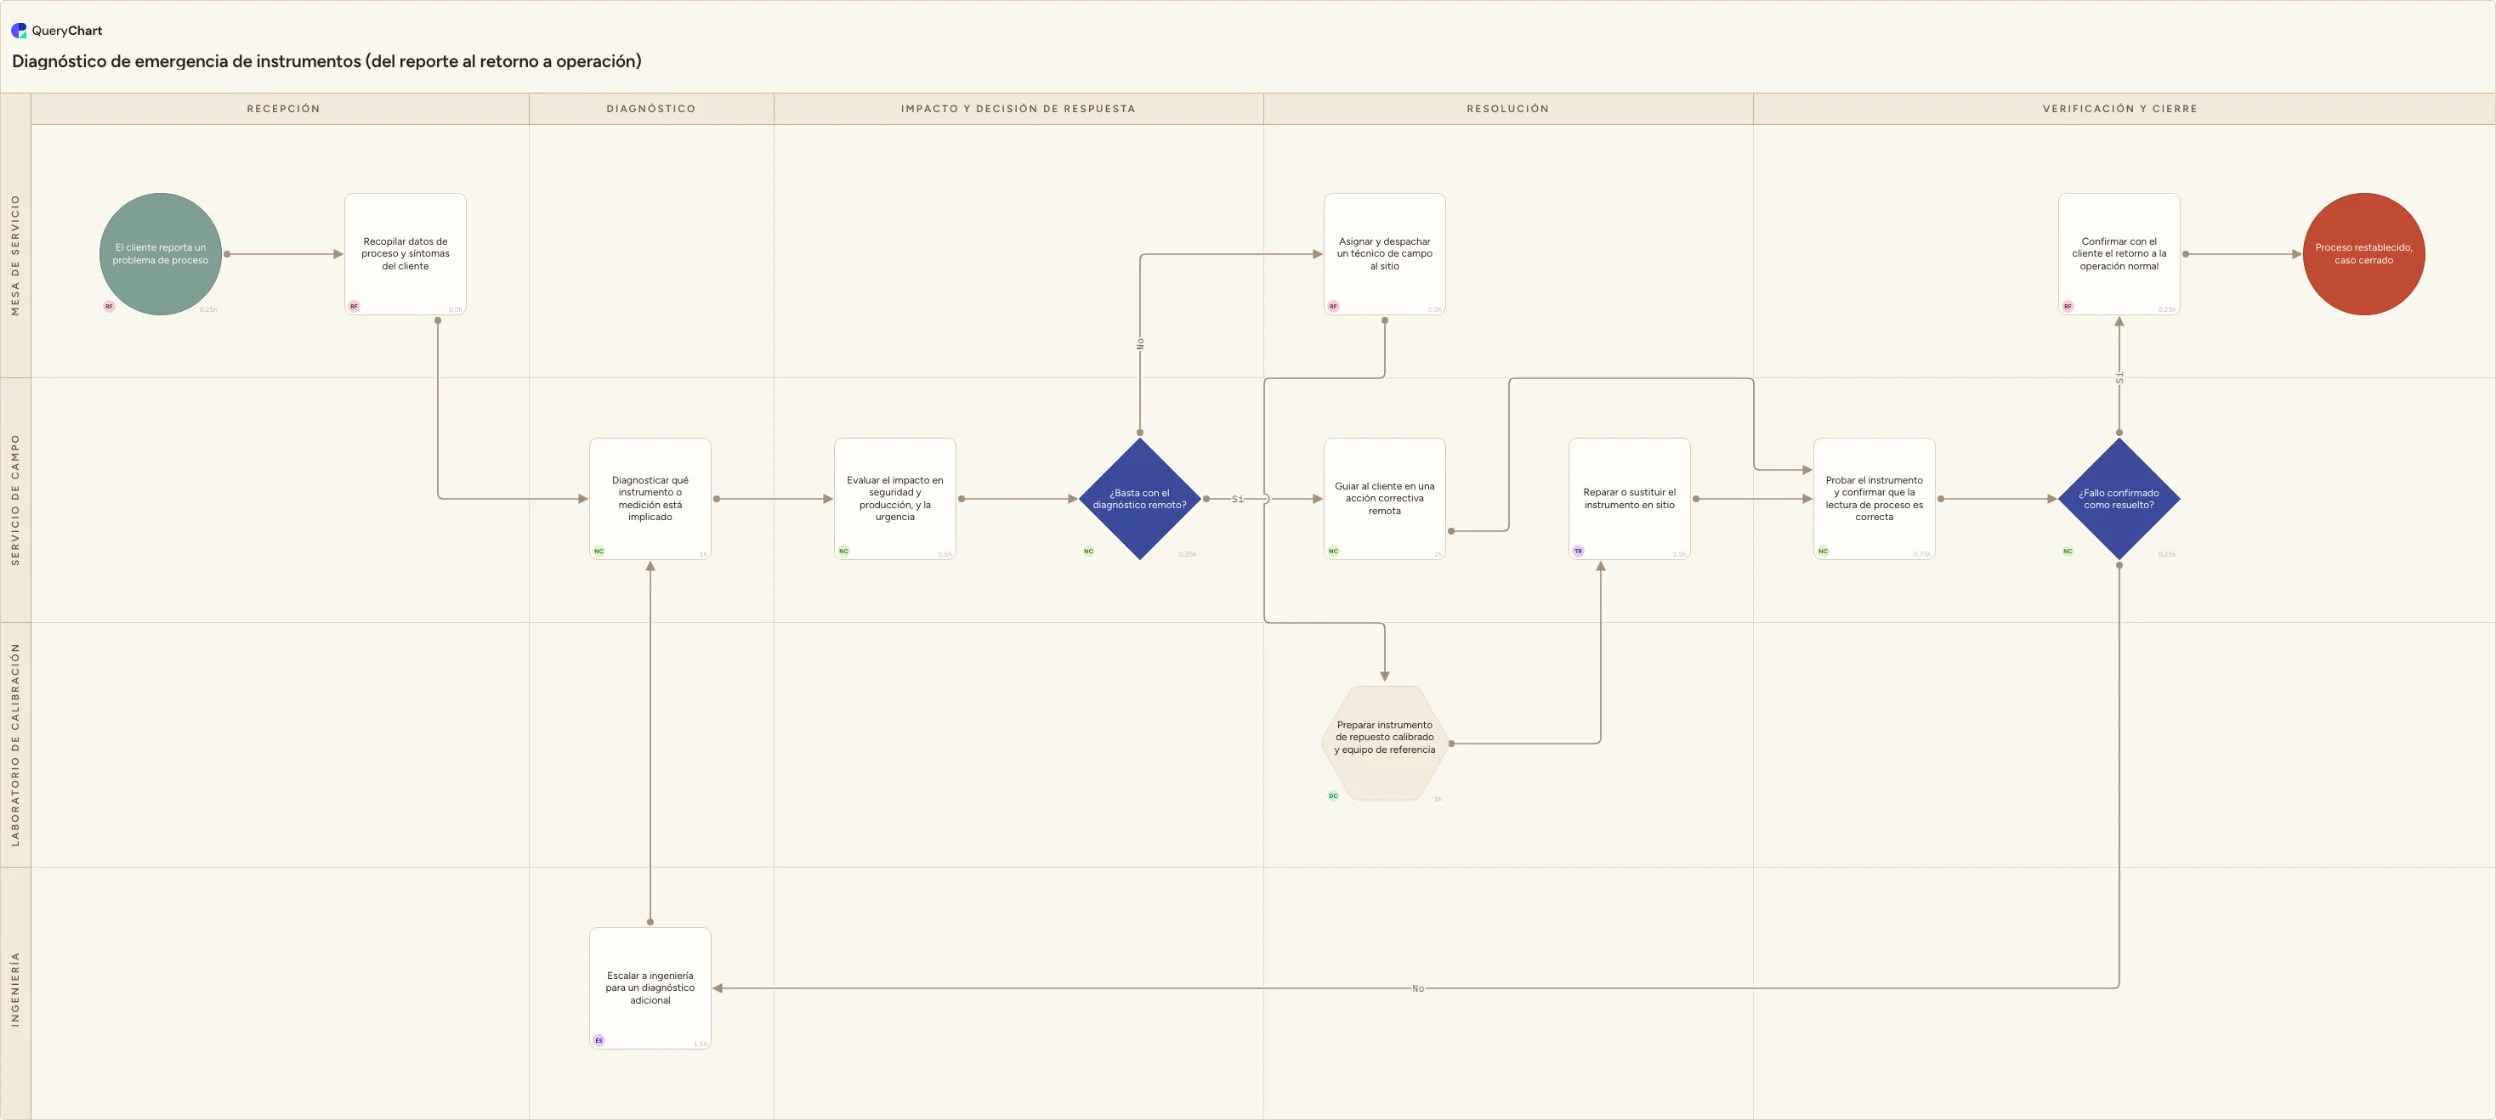
Task: Select the 'Recepción' phase column header
Action: (281, 109)
